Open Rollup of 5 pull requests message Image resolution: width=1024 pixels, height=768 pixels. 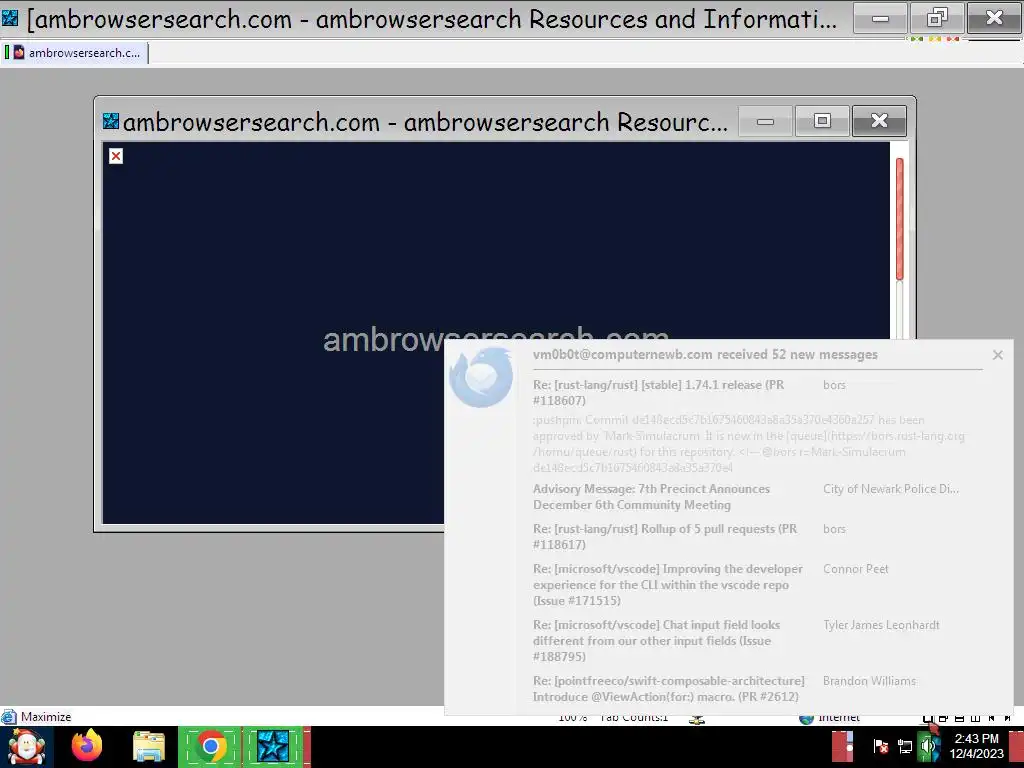[x=665, y=536]
